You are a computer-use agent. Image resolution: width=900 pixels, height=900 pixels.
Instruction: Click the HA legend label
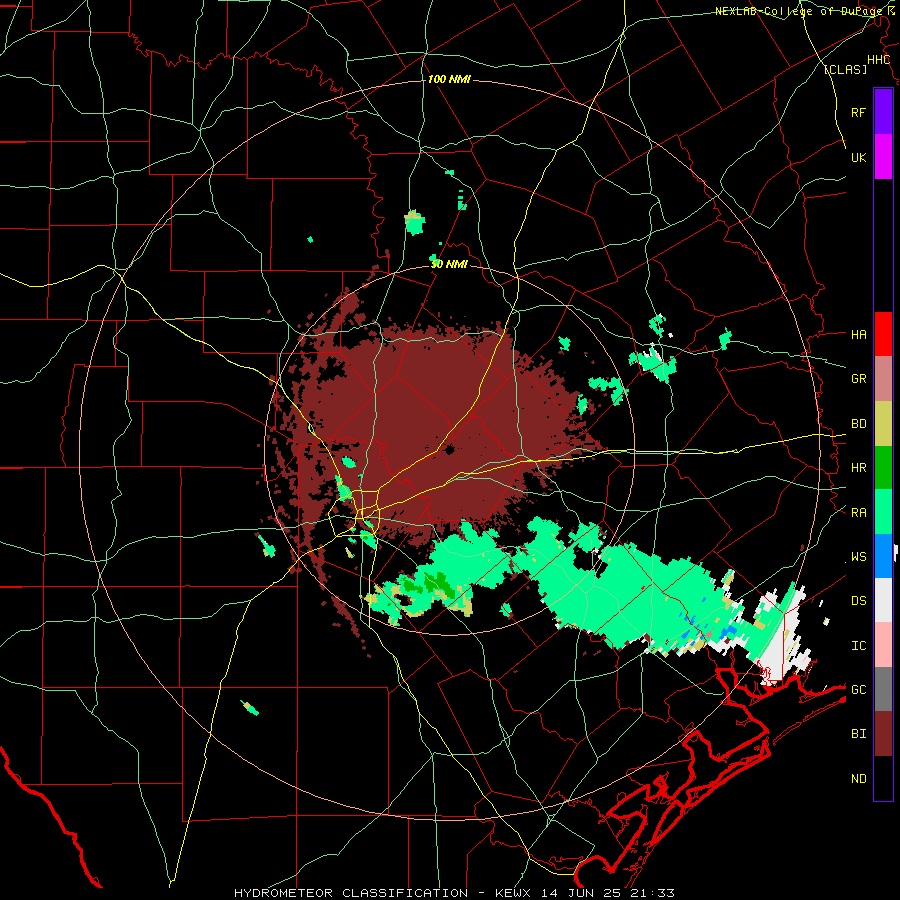(x=858, y=334)
